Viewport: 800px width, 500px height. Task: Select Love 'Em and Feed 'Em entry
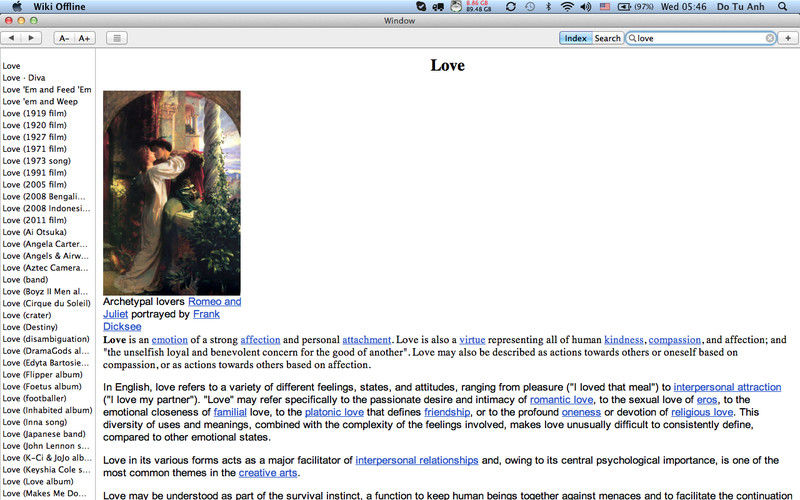coord(47,89)
